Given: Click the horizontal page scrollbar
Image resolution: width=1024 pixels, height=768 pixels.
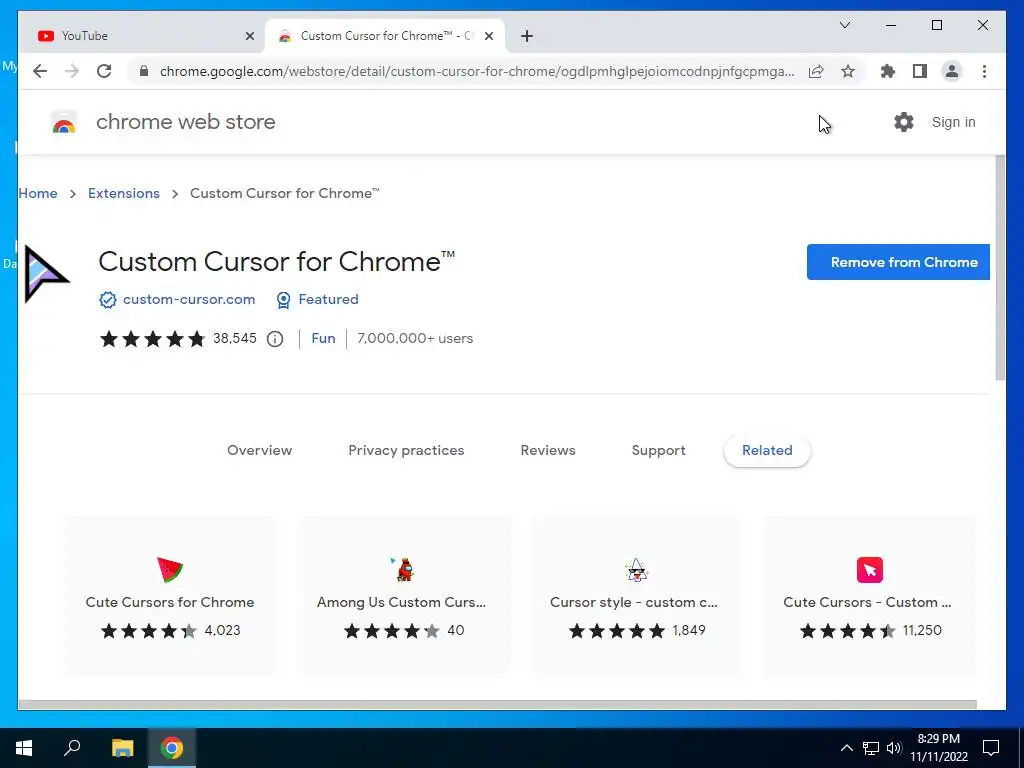Looking at the screenshot, I should [x=498, y=705].
